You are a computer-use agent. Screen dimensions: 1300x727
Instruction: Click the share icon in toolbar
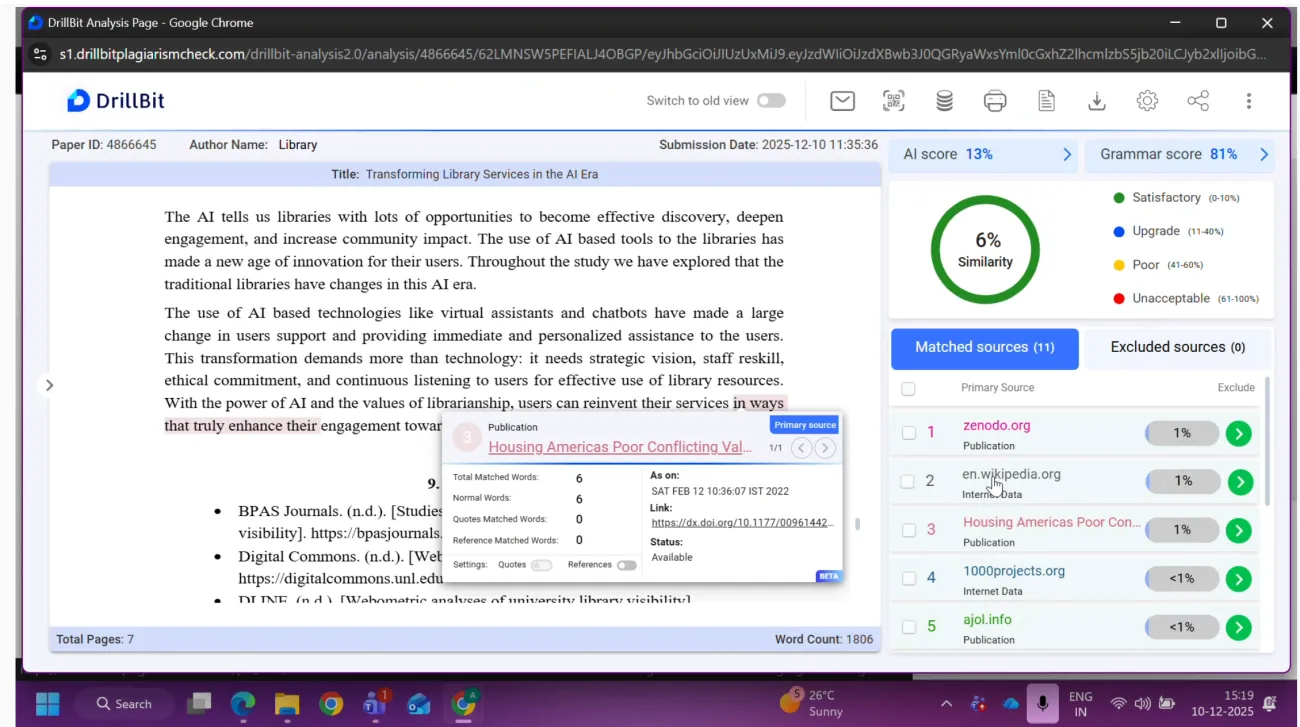(x=1197, y=101)
